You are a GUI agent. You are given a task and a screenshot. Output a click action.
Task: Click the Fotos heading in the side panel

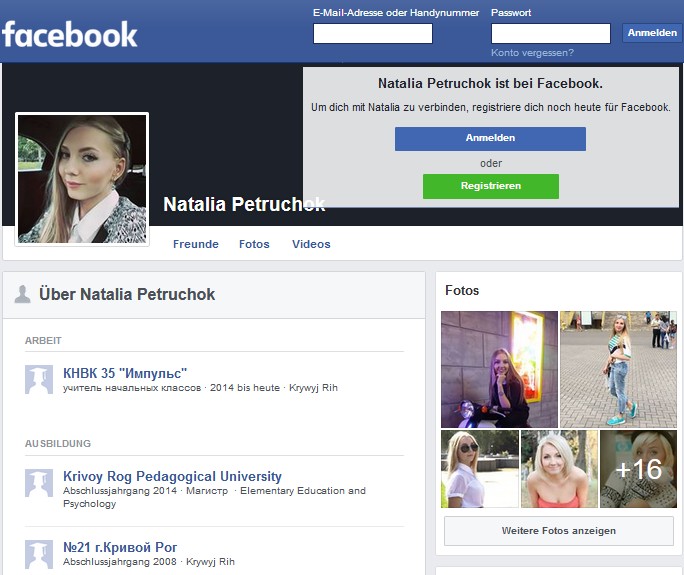tap(462, 291)
